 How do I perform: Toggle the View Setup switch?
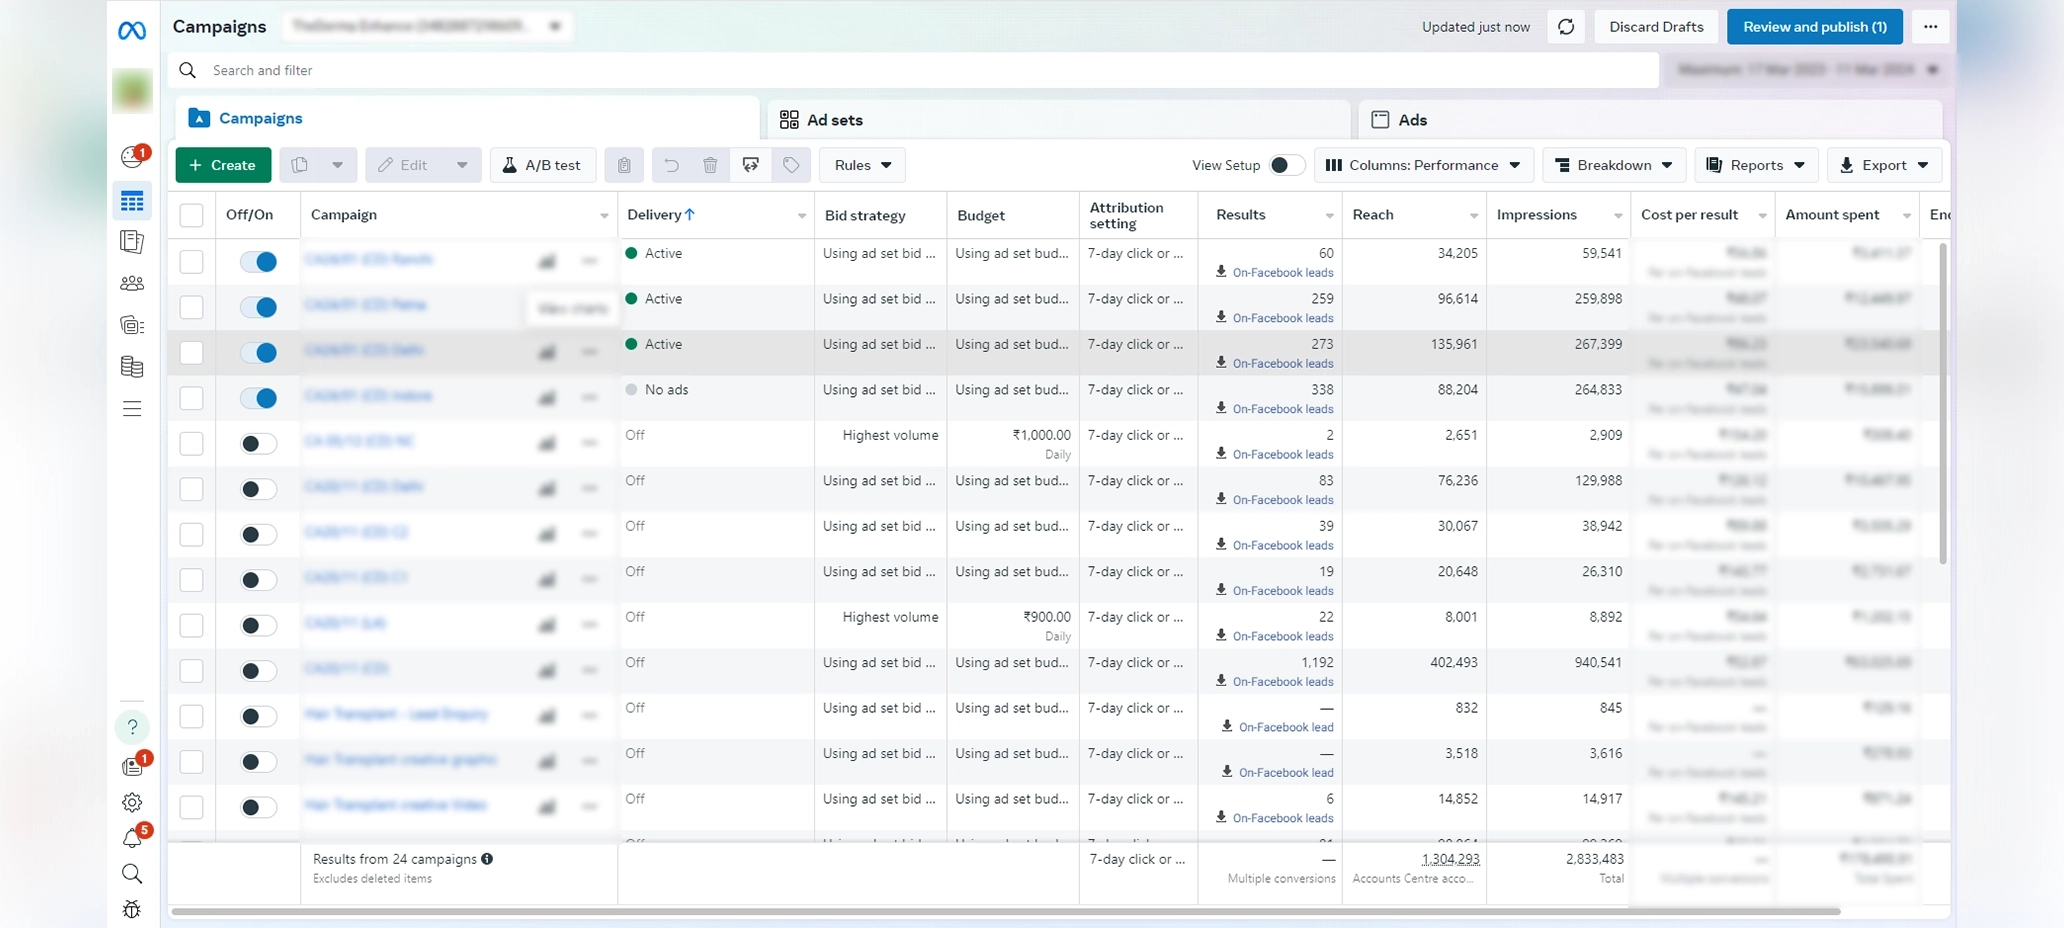click(x=1286, y=165)
